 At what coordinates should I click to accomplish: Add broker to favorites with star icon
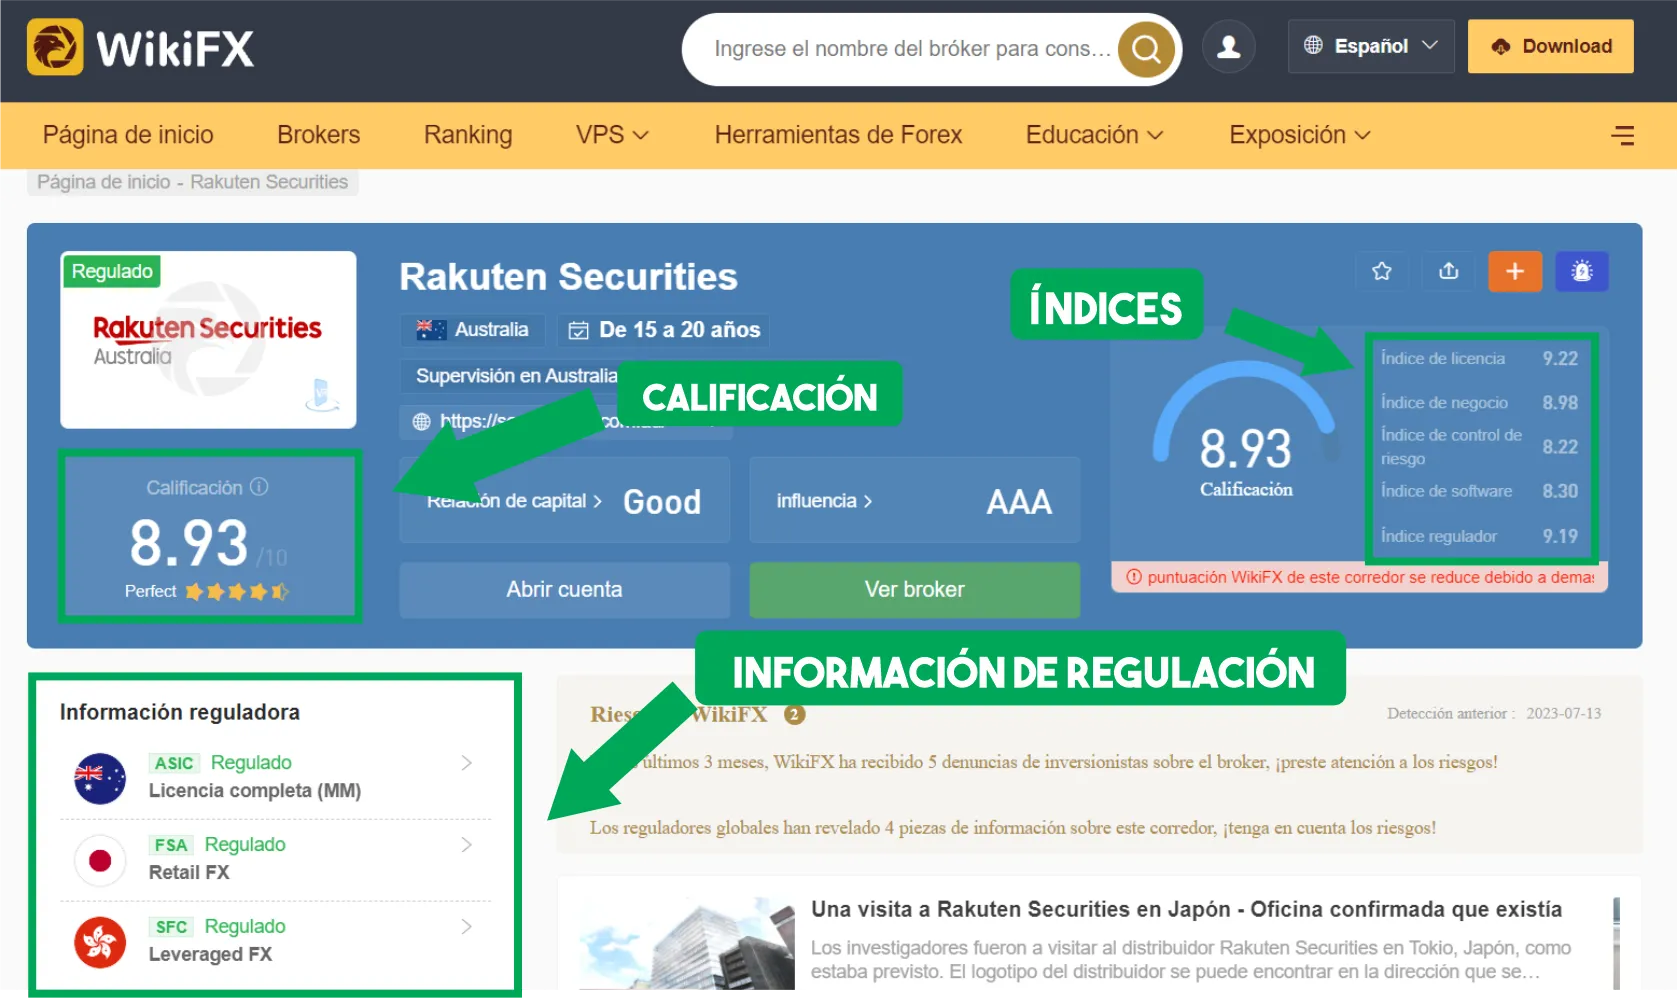coord(1382,271)
